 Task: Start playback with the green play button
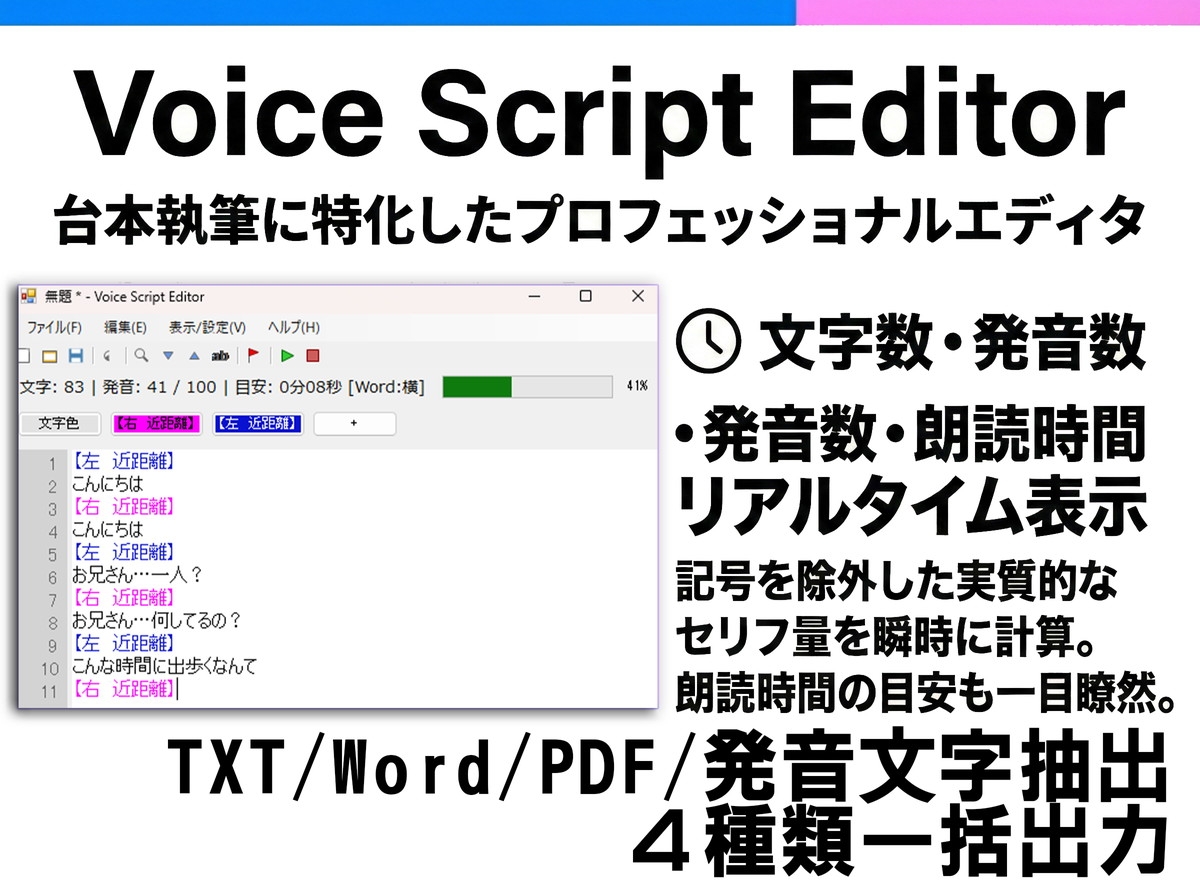(287, 355)
